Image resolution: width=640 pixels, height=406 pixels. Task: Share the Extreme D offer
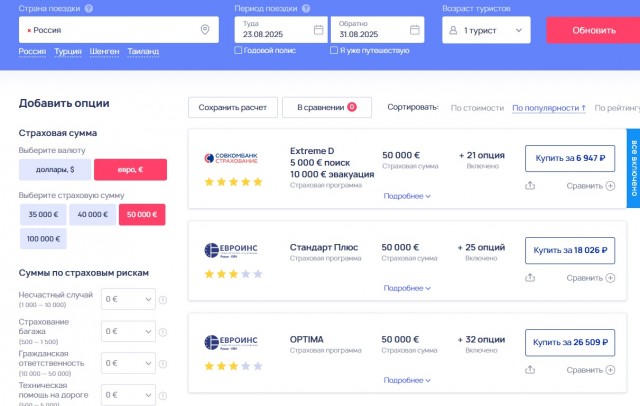point(530,186)
